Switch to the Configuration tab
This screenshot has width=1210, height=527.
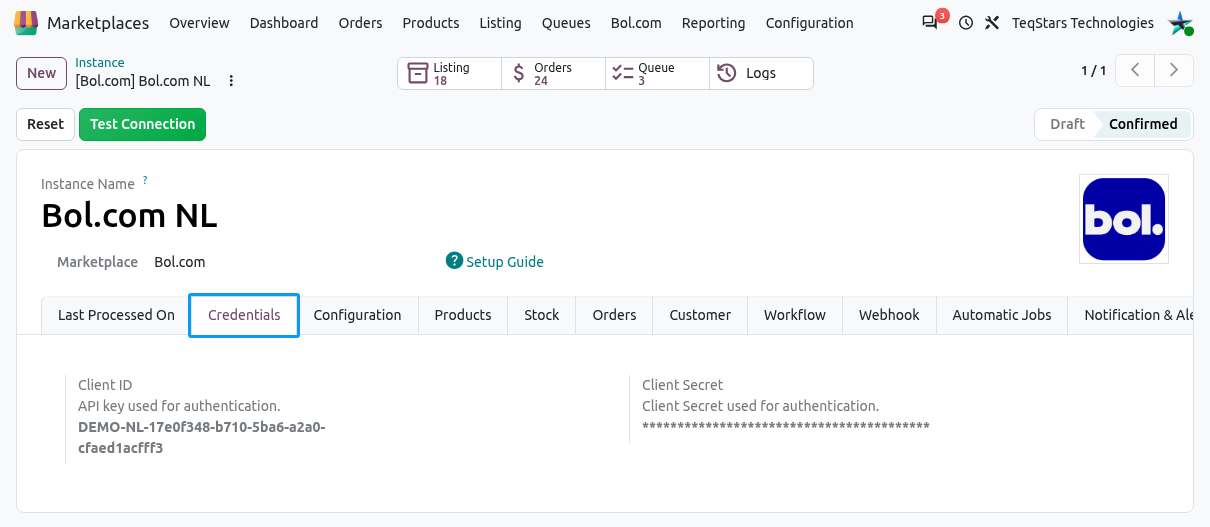pos(357,315)
